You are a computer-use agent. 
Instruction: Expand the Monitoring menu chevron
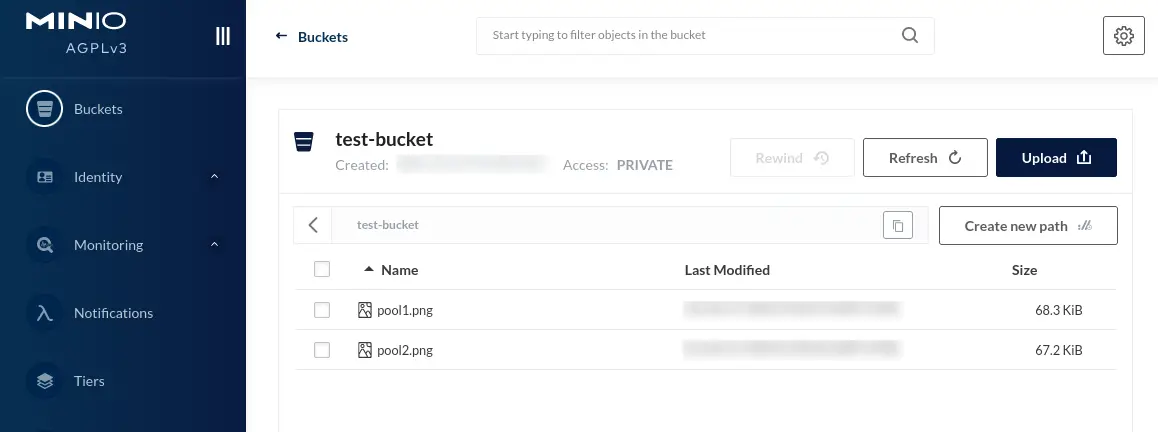click(x=214, y=244)
